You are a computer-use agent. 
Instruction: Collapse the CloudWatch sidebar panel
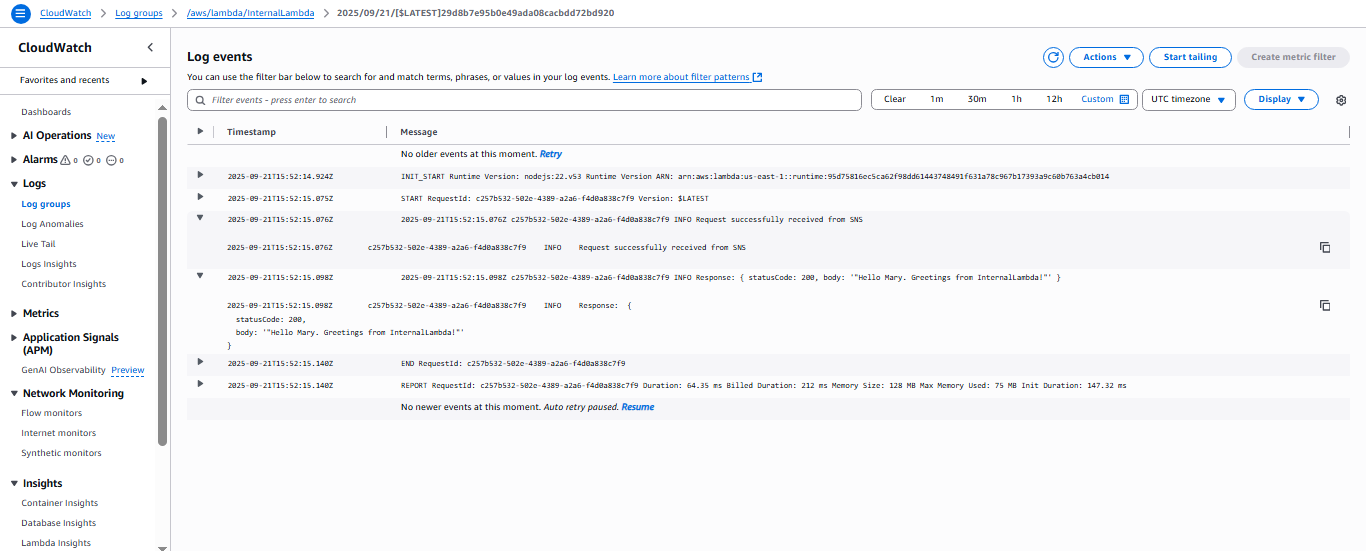point(150,47)
